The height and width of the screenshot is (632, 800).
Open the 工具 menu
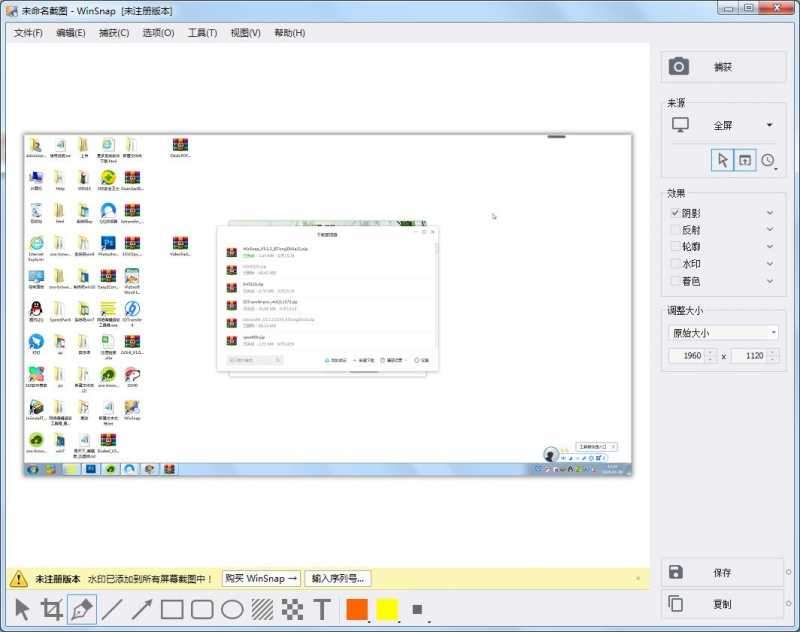pos(201,32)
